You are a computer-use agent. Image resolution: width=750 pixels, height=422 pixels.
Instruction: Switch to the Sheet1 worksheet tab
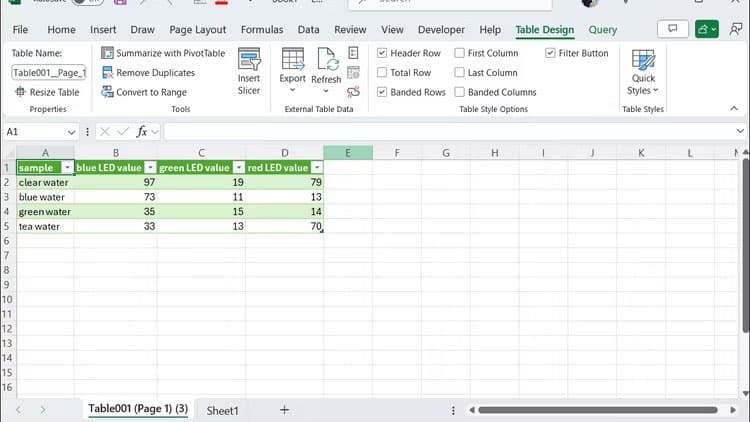[222, 410]
